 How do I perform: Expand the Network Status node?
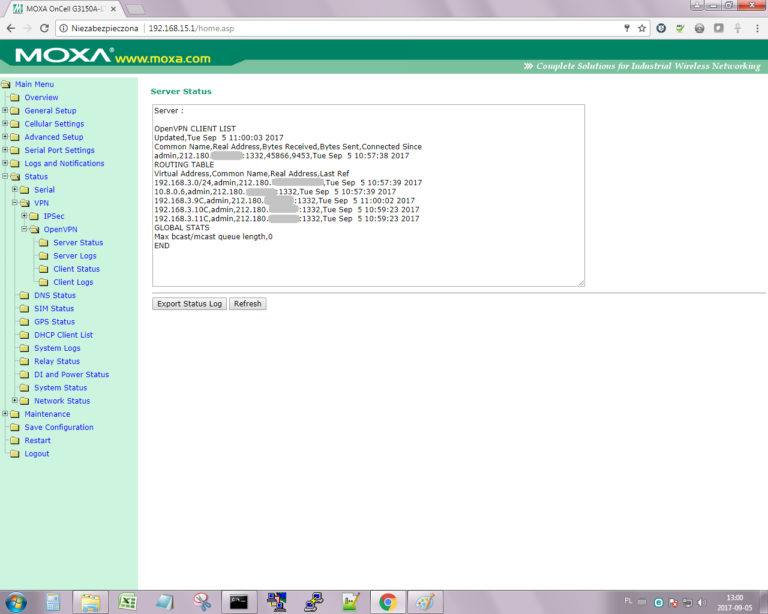[15, 401]
